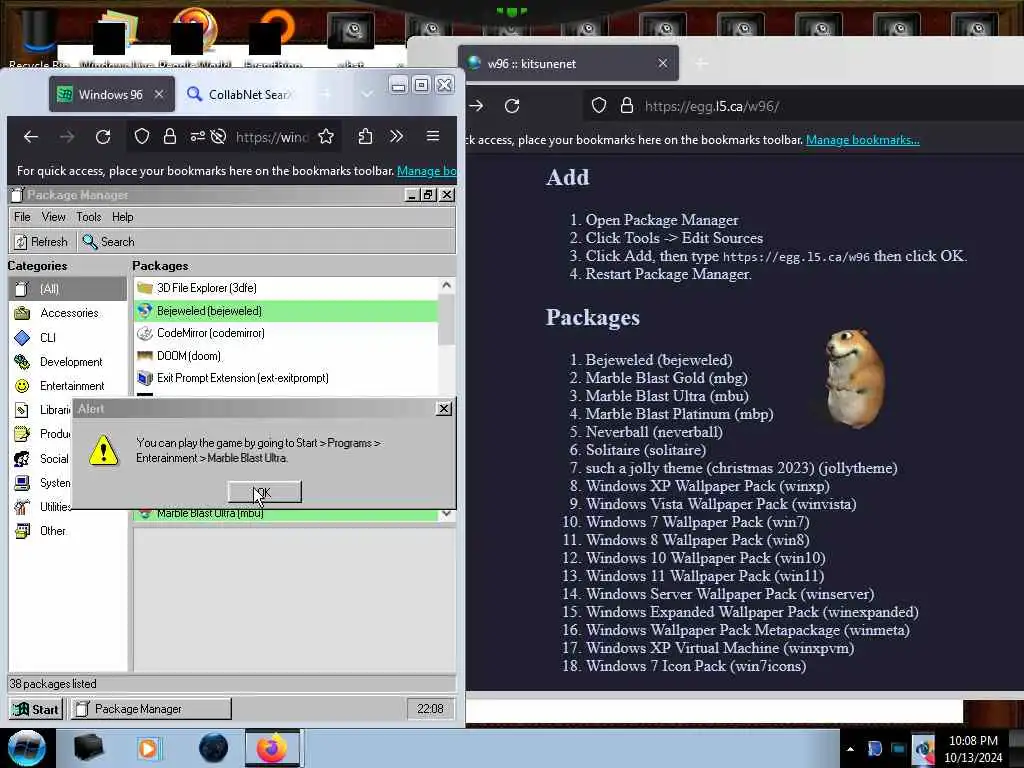The height and width of the screenshot is (768, 1024).
Task: Click Manage bookmarks link in the front Firefox window
Action: pyautogui.click(x=426, y=171)
